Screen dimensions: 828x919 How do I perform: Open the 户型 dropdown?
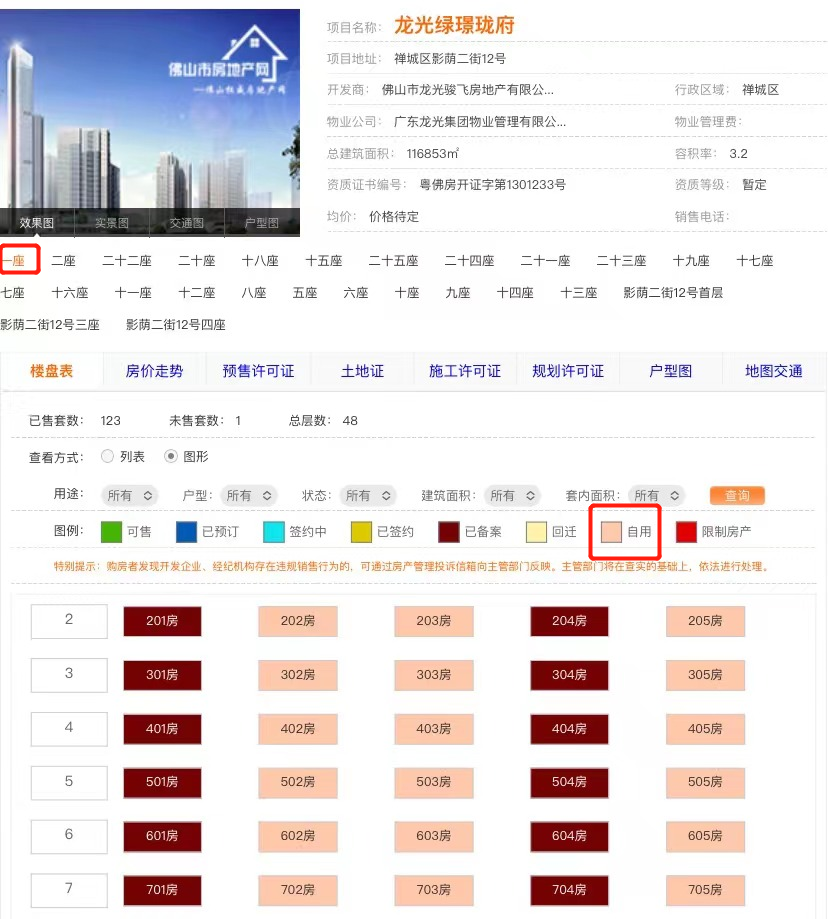coord(248,495)
